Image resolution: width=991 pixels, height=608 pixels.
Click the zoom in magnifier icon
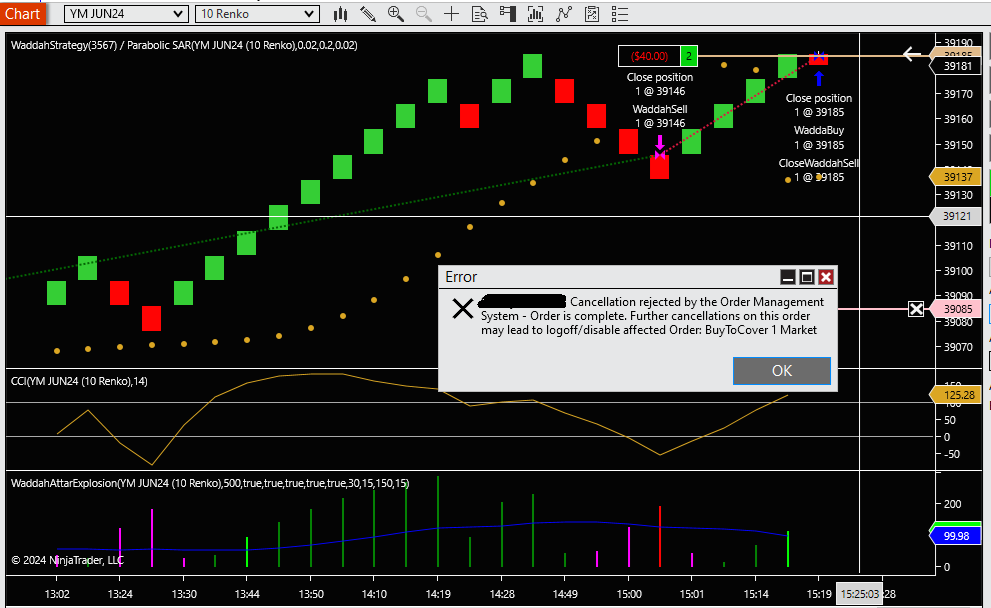pyautogui.click(x=396, y=14)
